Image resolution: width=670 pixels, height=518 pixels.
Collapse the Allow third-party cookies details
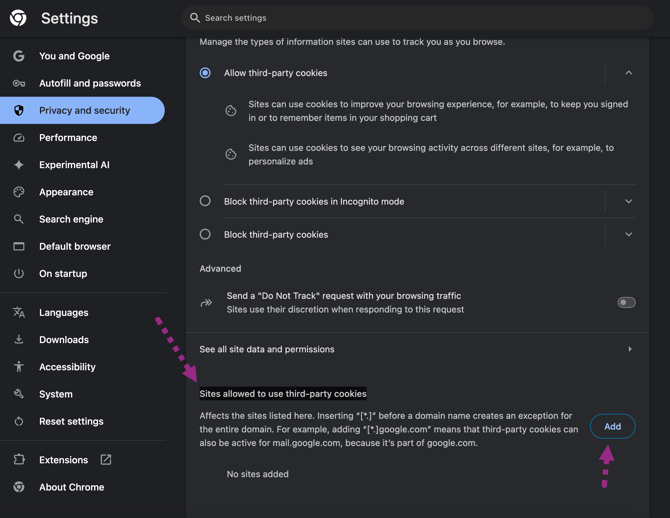(628, 73)
